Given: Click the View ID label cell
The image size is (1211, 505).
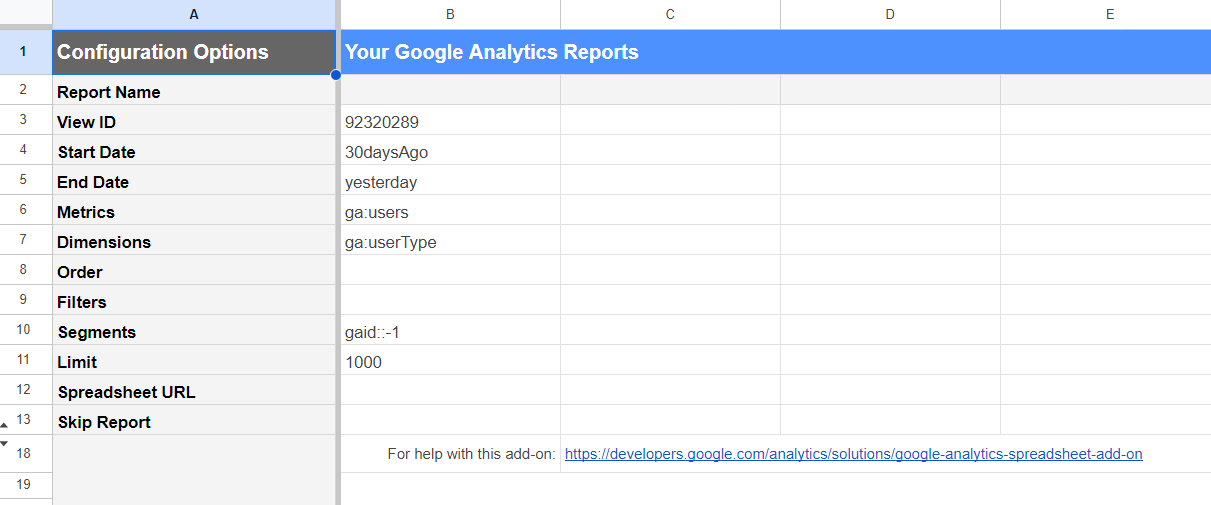Looking at the screenshot, I should (x=194, y=122).
